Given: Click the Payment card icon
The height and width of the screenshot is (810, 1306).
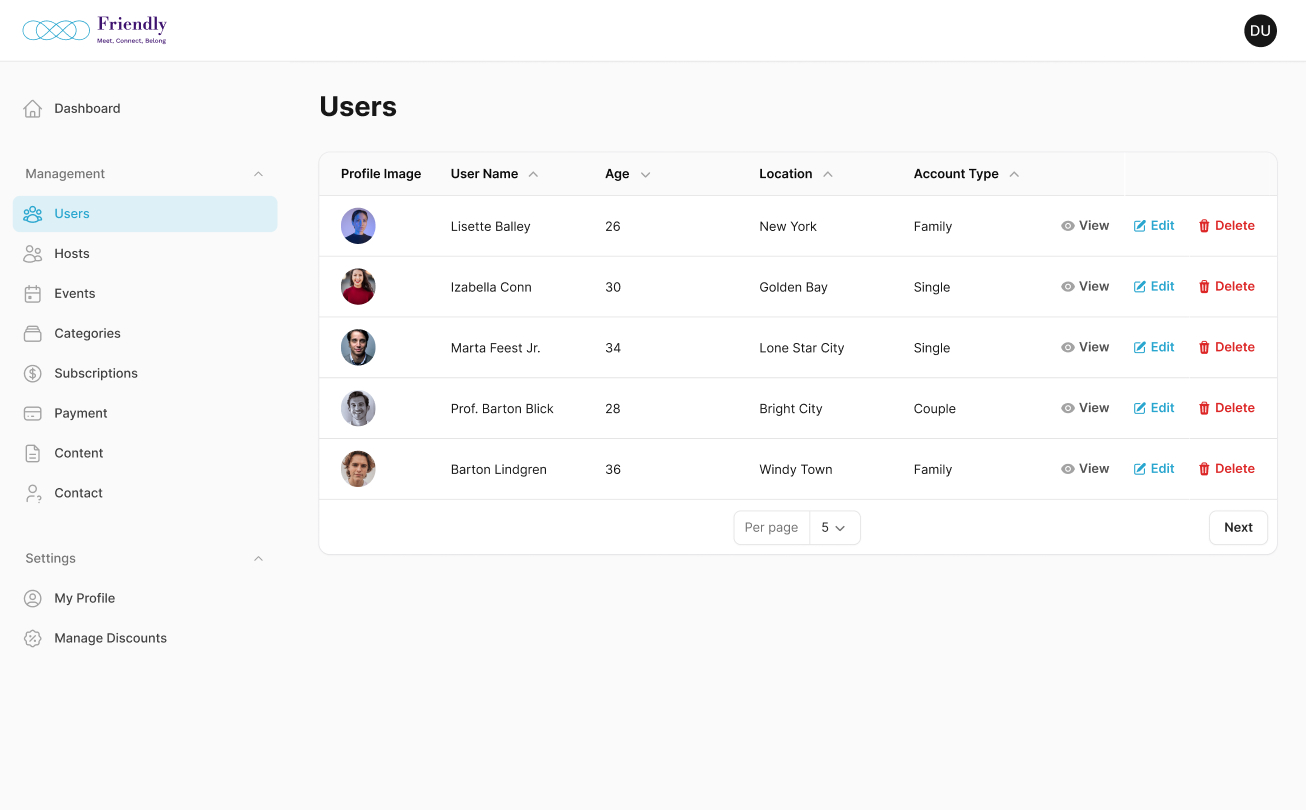Looking at the screenshot, I should click(33, 414).
